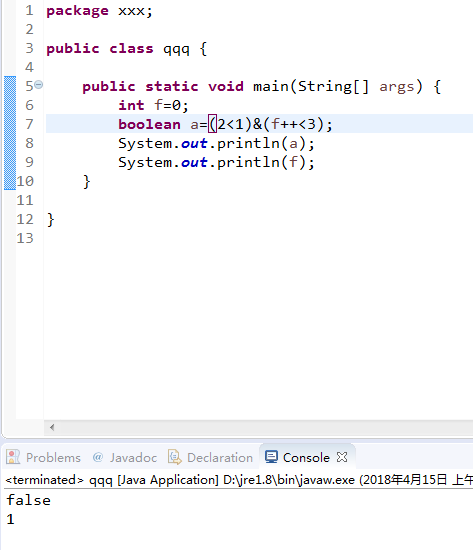Click the 'public class qqq {' line

click(x=127, y=49)
